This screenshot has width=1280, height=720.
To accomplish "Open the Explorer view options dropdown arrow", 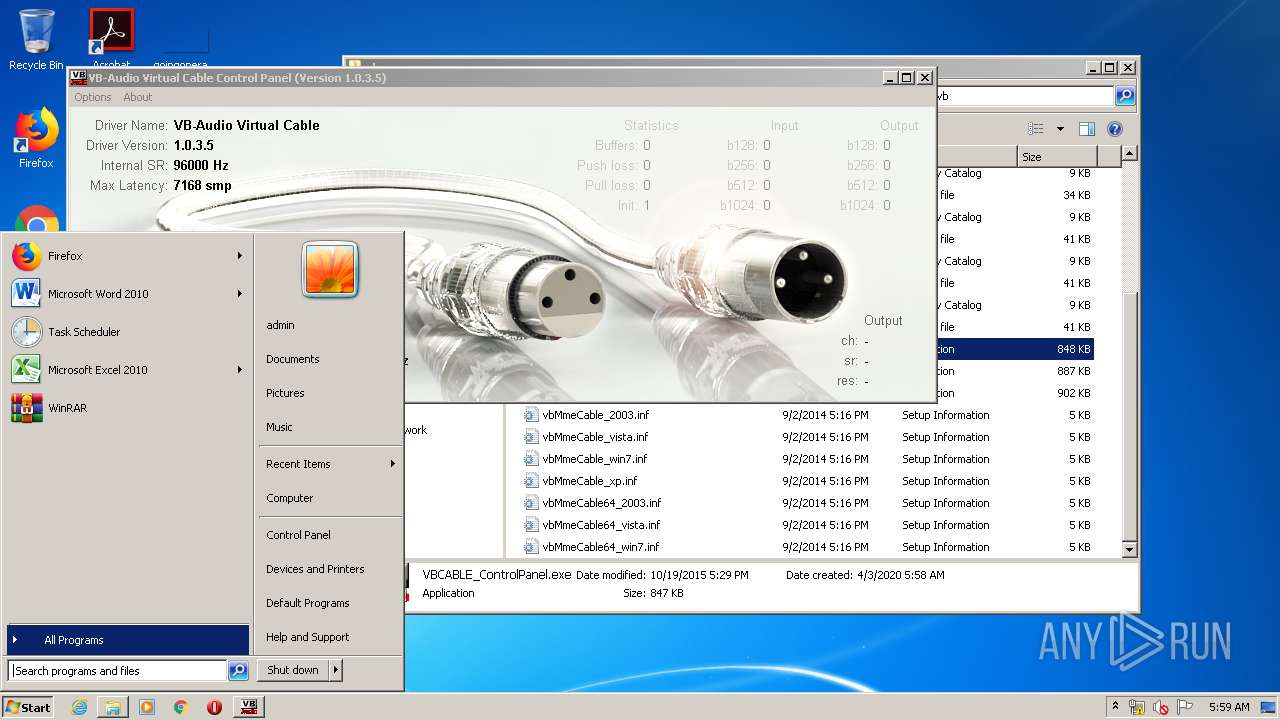I will pos(1060,129).
